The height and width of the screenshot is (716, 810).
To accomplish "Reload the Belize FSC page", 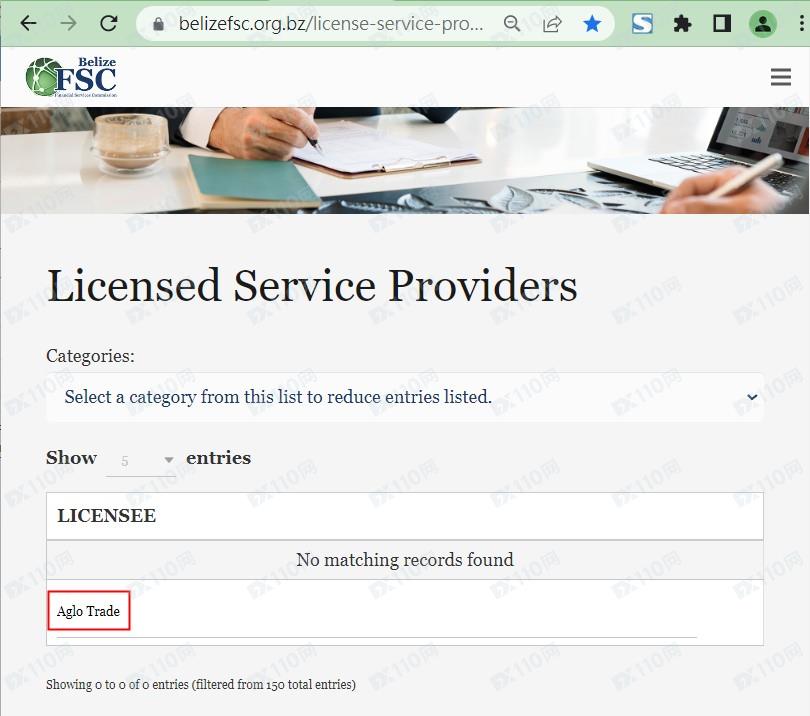I will click(x=108, y=23).
